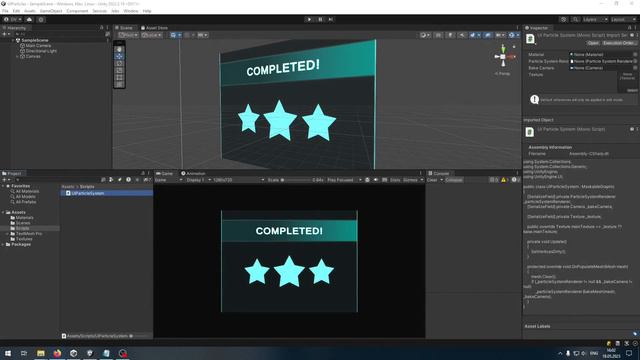Toggle grid visibility in Scene toolbar
Screen dimensions: 640x360
pyautogui.click(x=176, y=35)
